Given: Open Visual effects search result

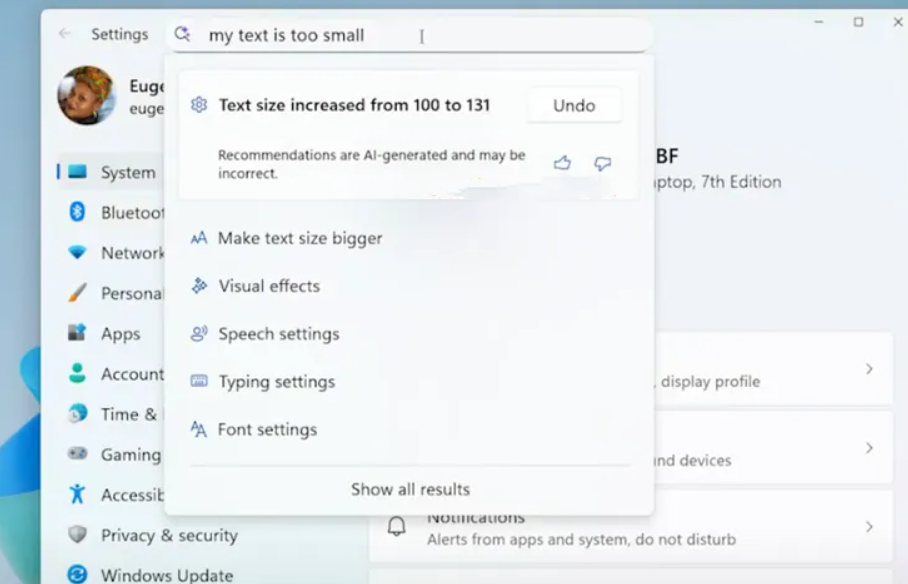Looking at the screenshot, I should point(269,286).
